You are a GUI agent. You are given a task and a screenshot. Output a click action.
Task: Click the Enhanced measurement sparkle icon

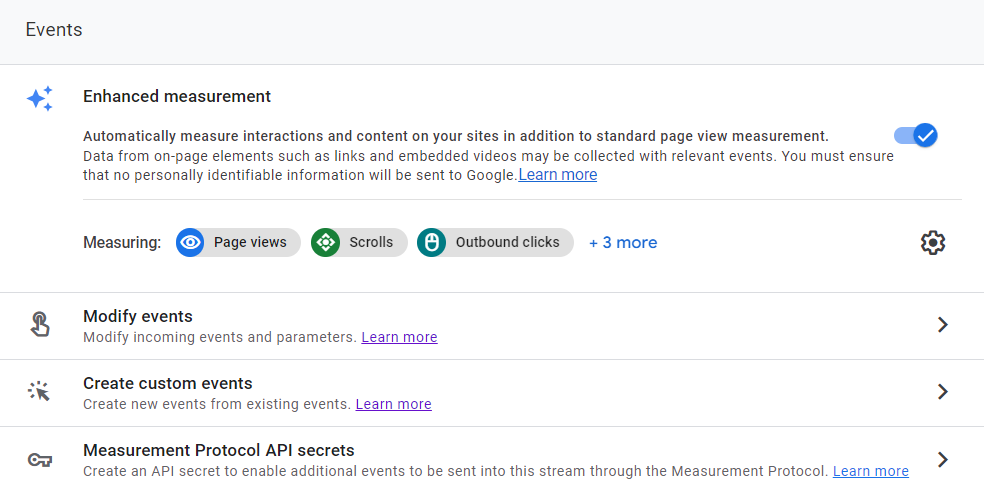point(40,99)
